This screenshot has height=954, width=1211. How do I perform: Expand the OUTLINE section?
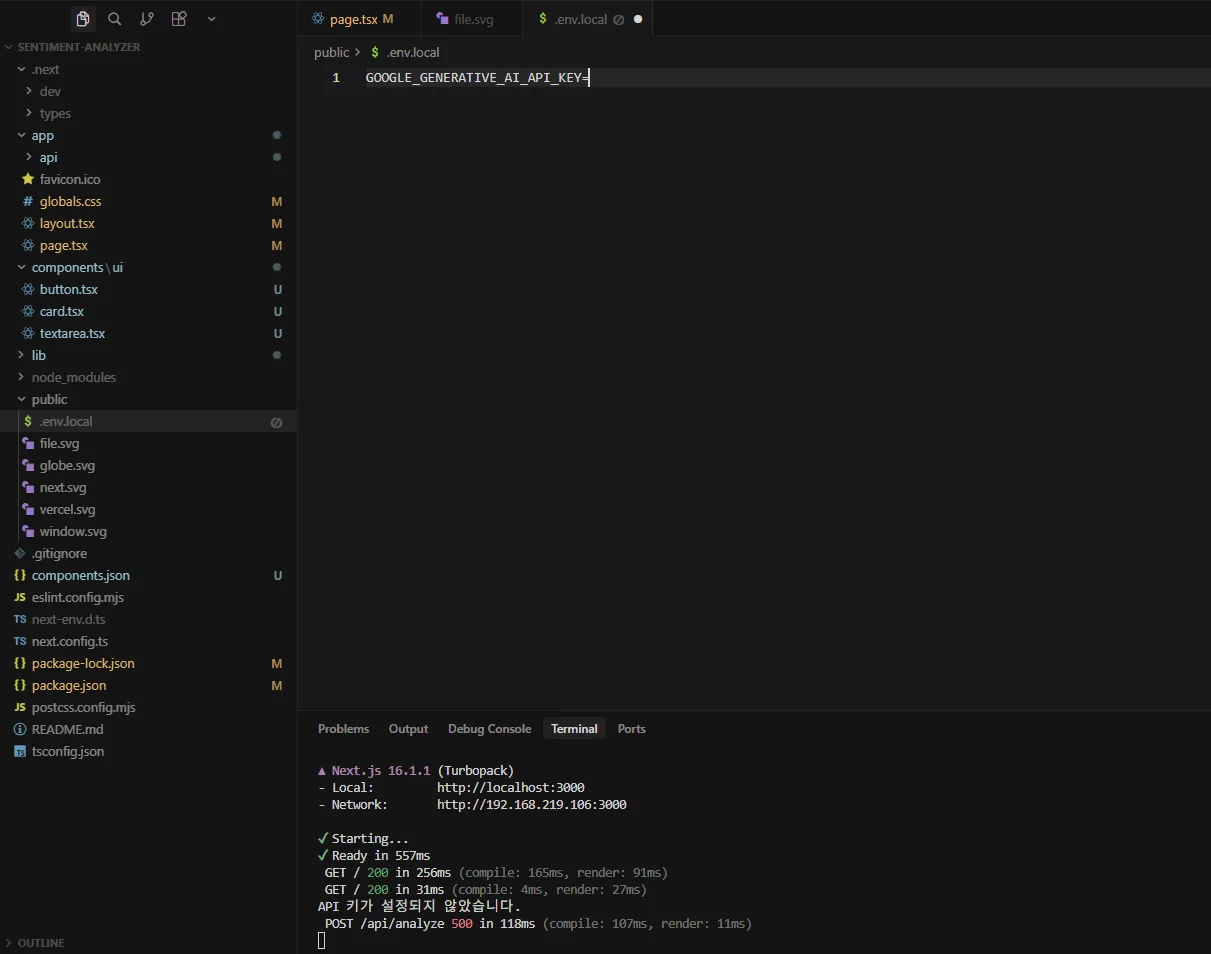click(40, 942)
